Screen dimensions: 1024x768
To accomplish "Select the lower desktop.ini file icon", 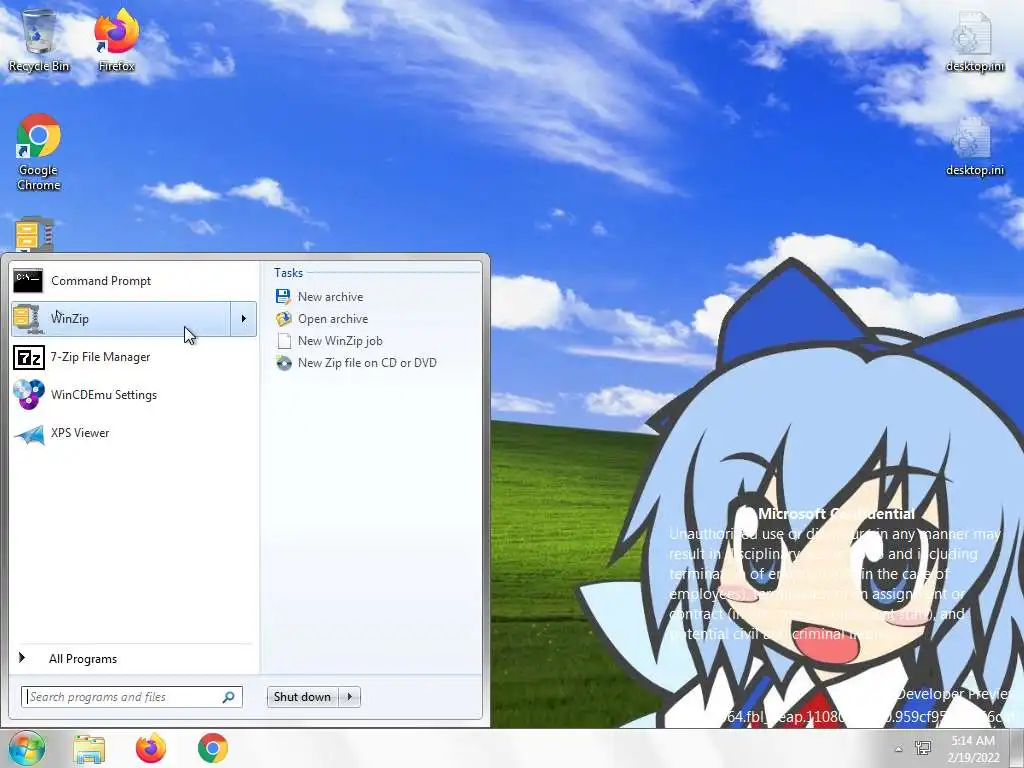I will pos(974,145).
